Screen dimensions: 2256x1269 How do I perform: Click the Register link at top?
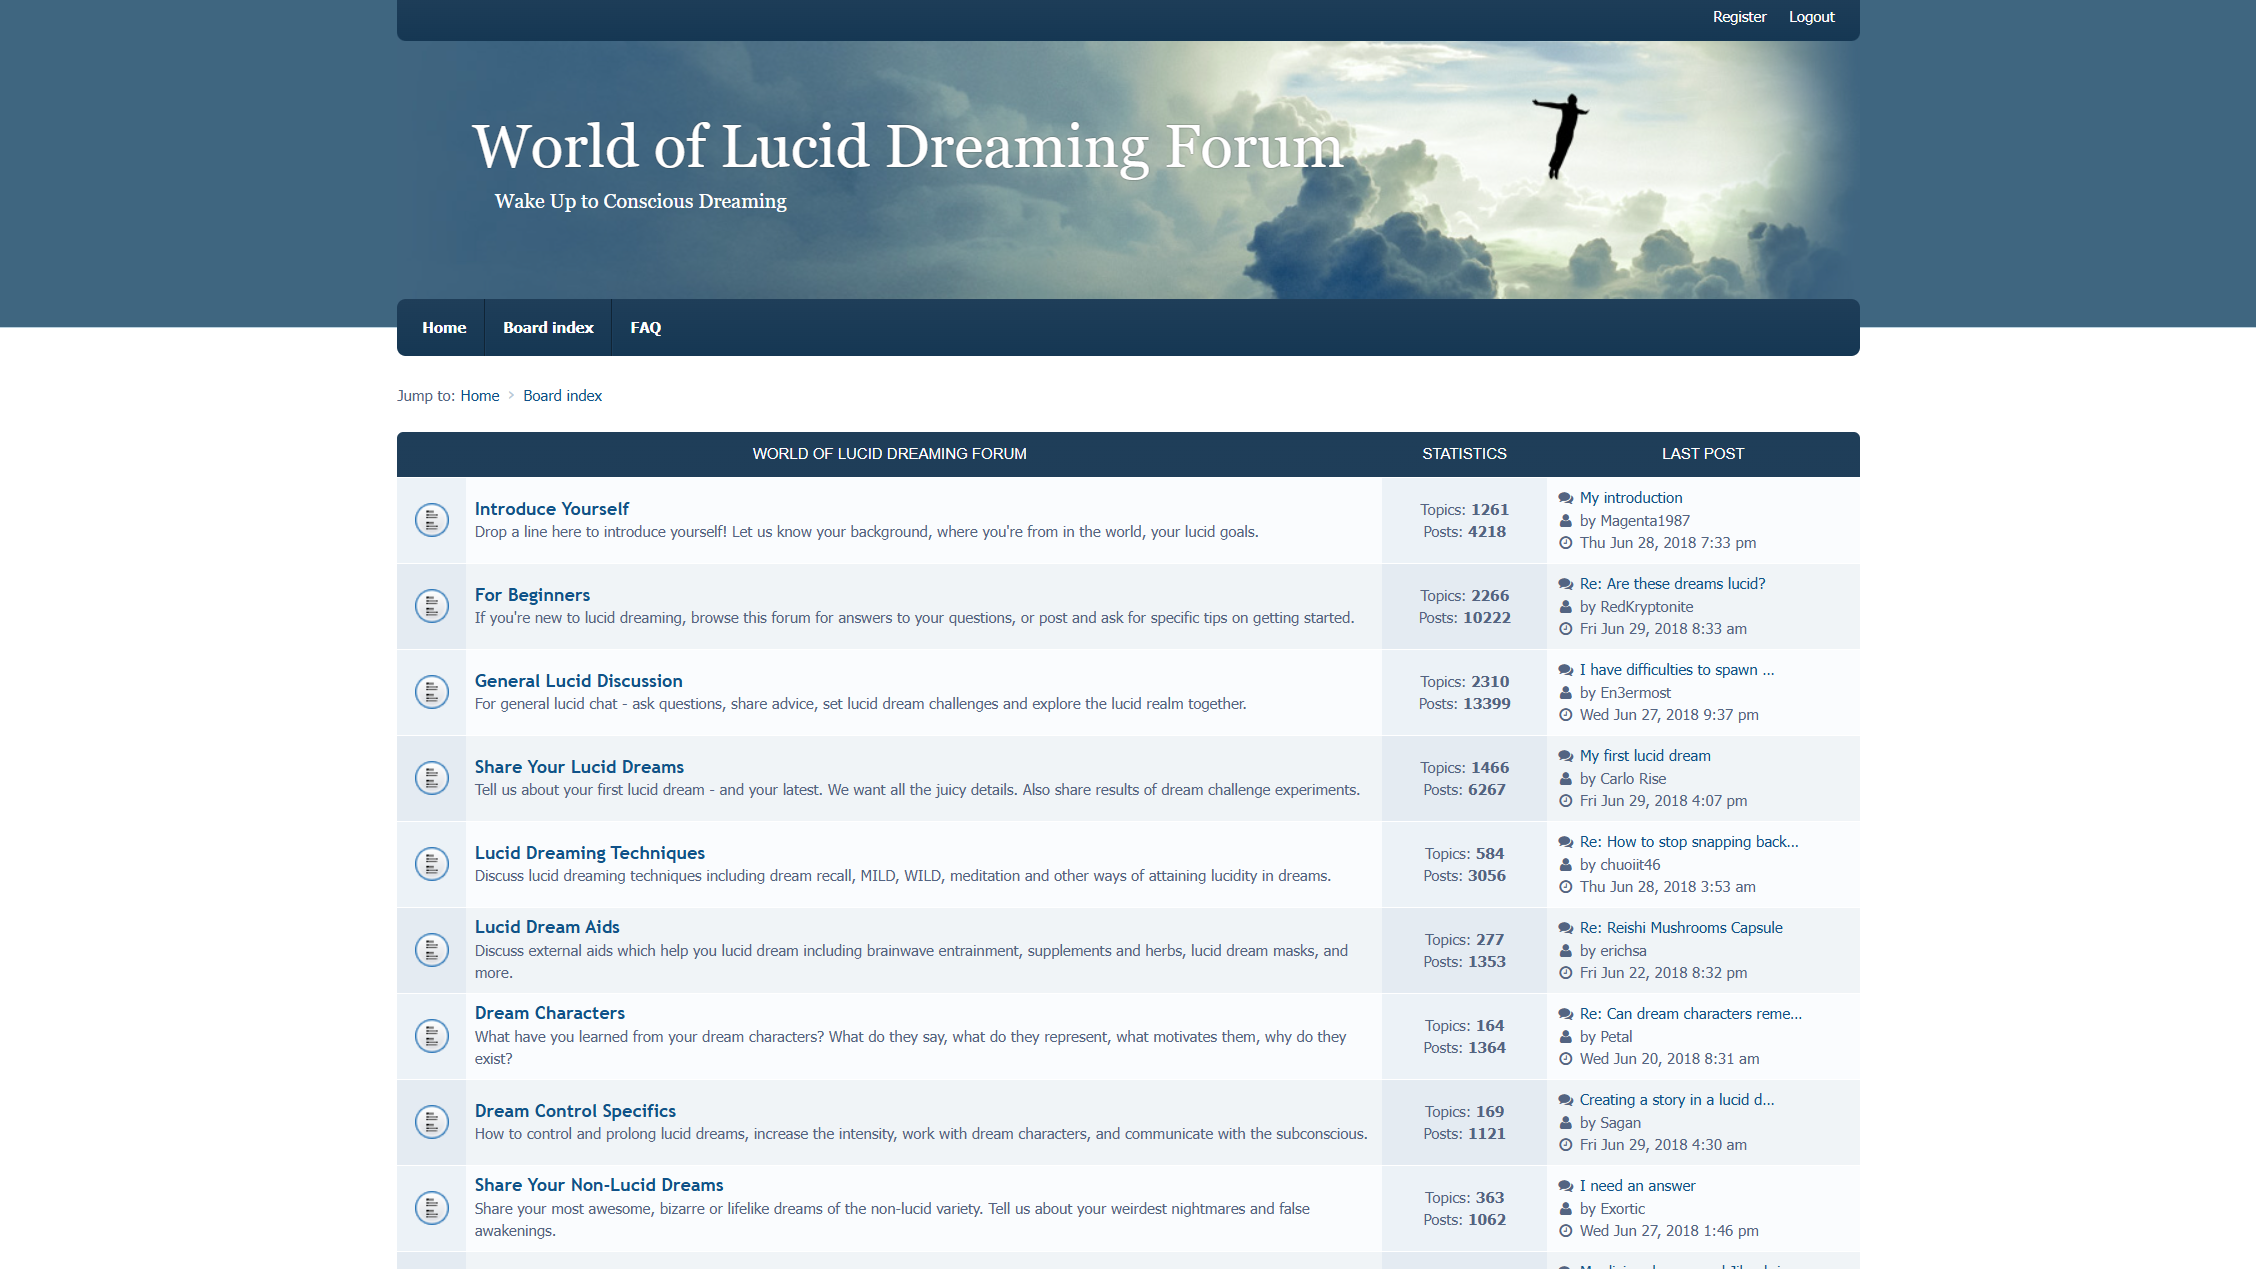1739,17
